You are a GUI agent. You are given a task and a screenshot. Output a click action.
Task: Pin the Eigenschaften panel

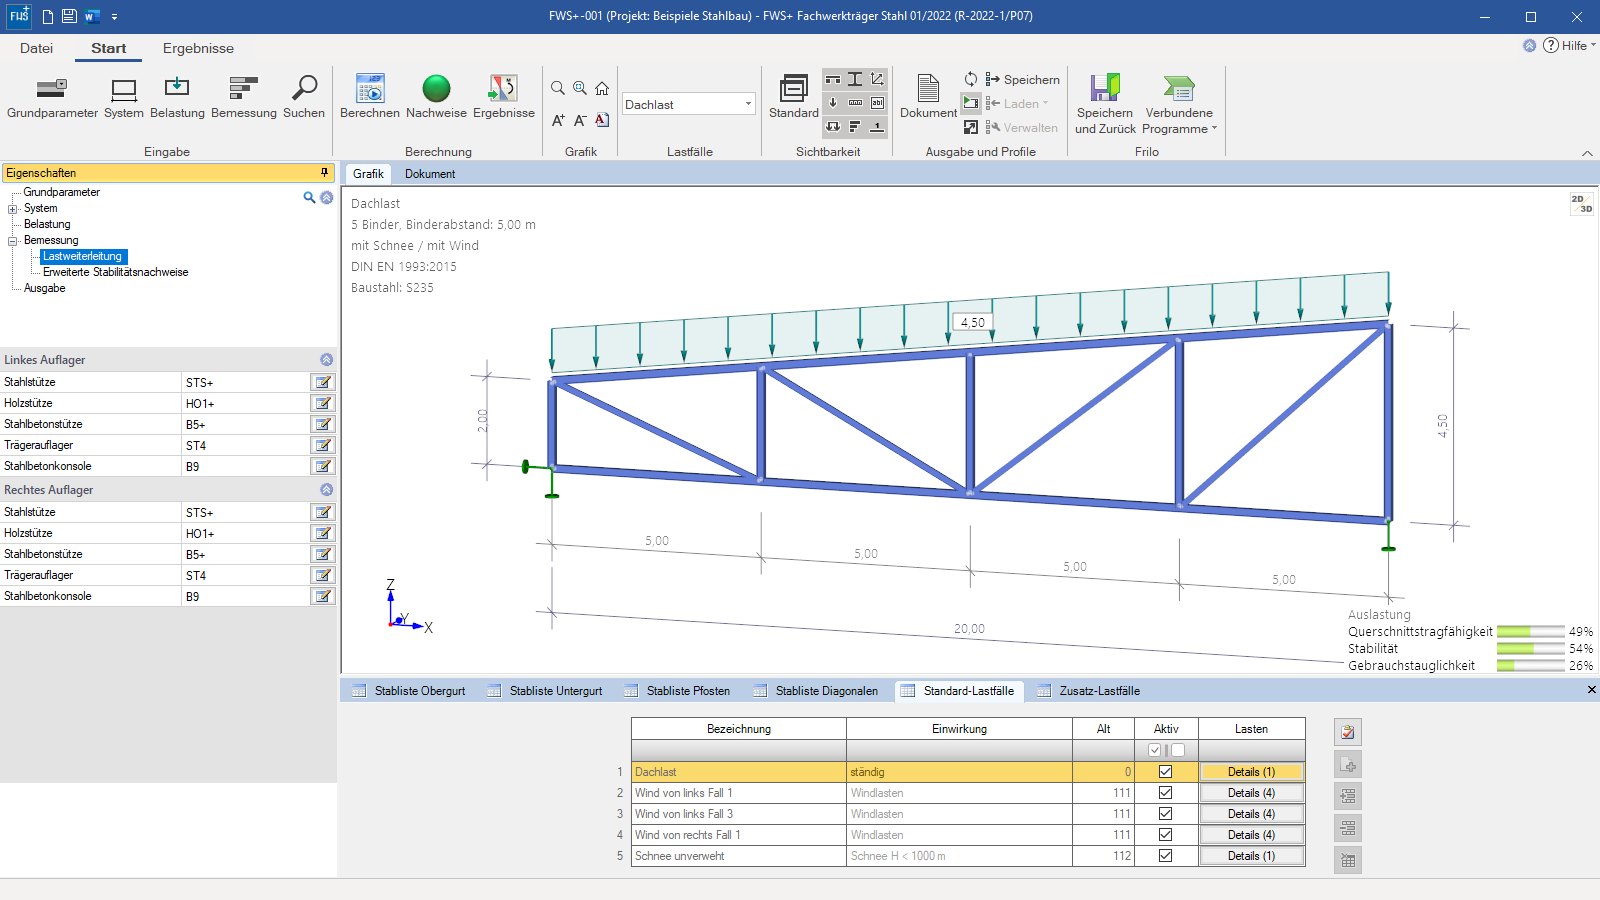(x=324, y=173)
